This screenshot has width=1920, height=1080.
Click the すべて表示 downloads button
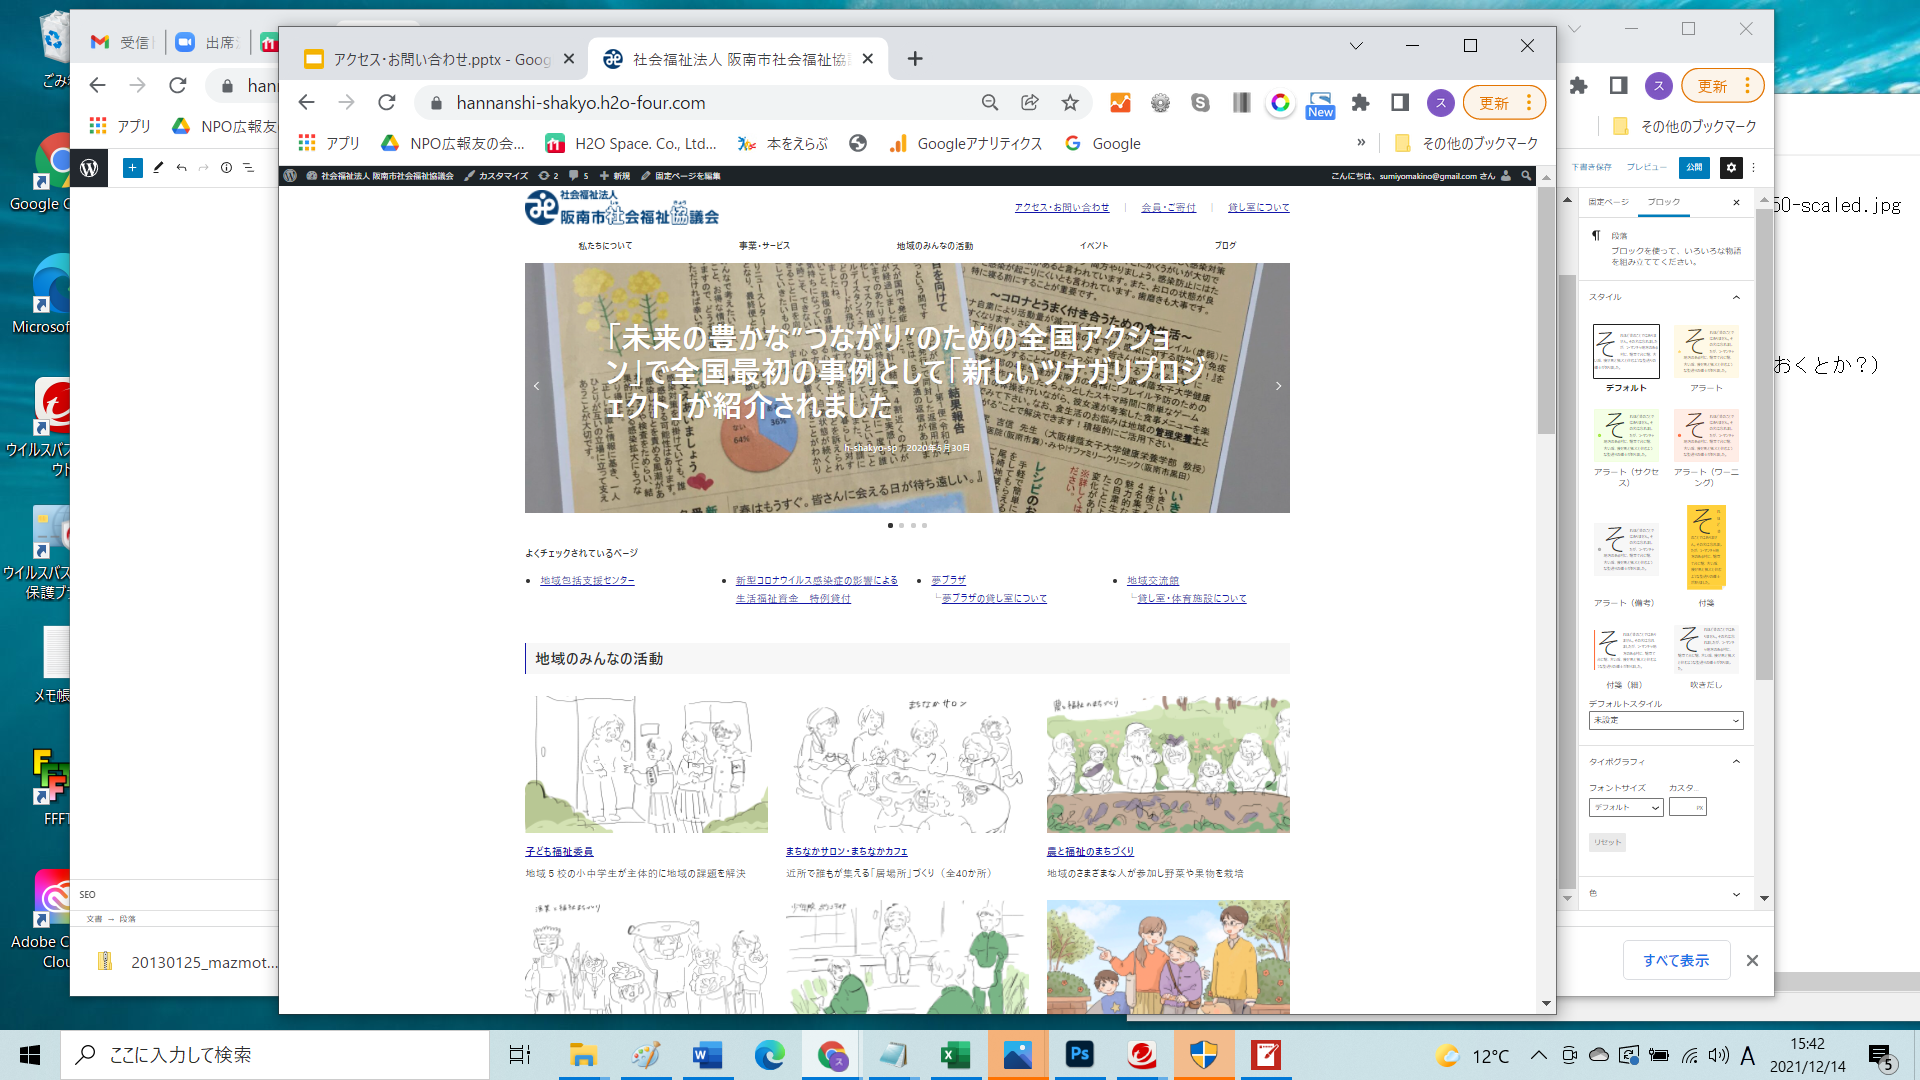pyautogui.click(x=1676, y=961)
